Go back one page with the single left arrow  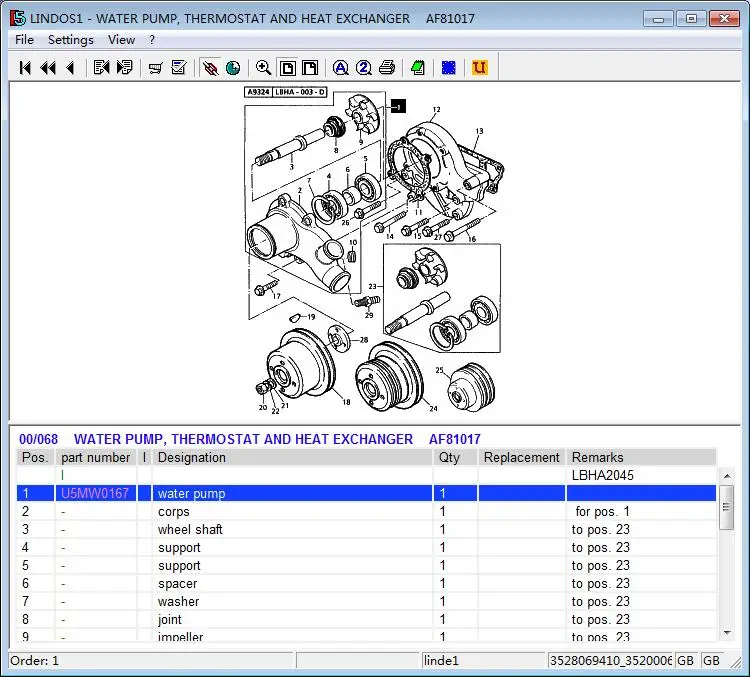coord(70,68)
